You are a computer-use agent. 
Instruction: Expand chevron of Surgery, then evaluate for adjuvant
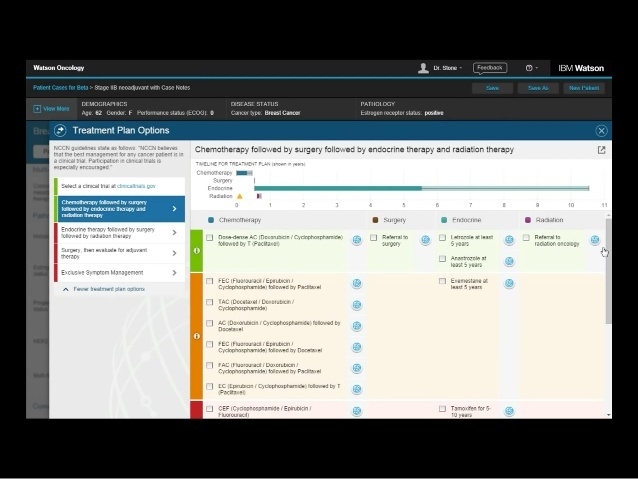tap(175, 253)
